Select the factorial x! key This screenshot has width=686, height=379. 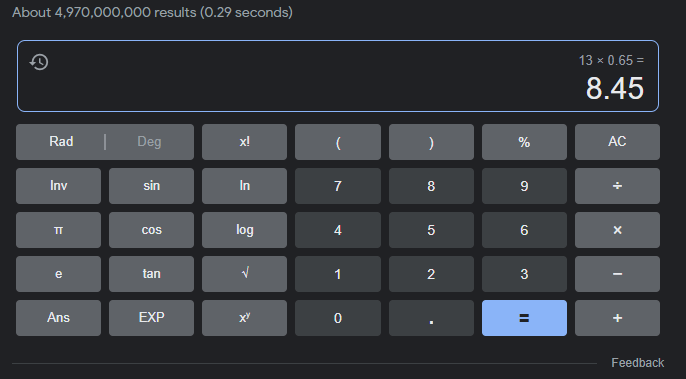tap(245, 142)
